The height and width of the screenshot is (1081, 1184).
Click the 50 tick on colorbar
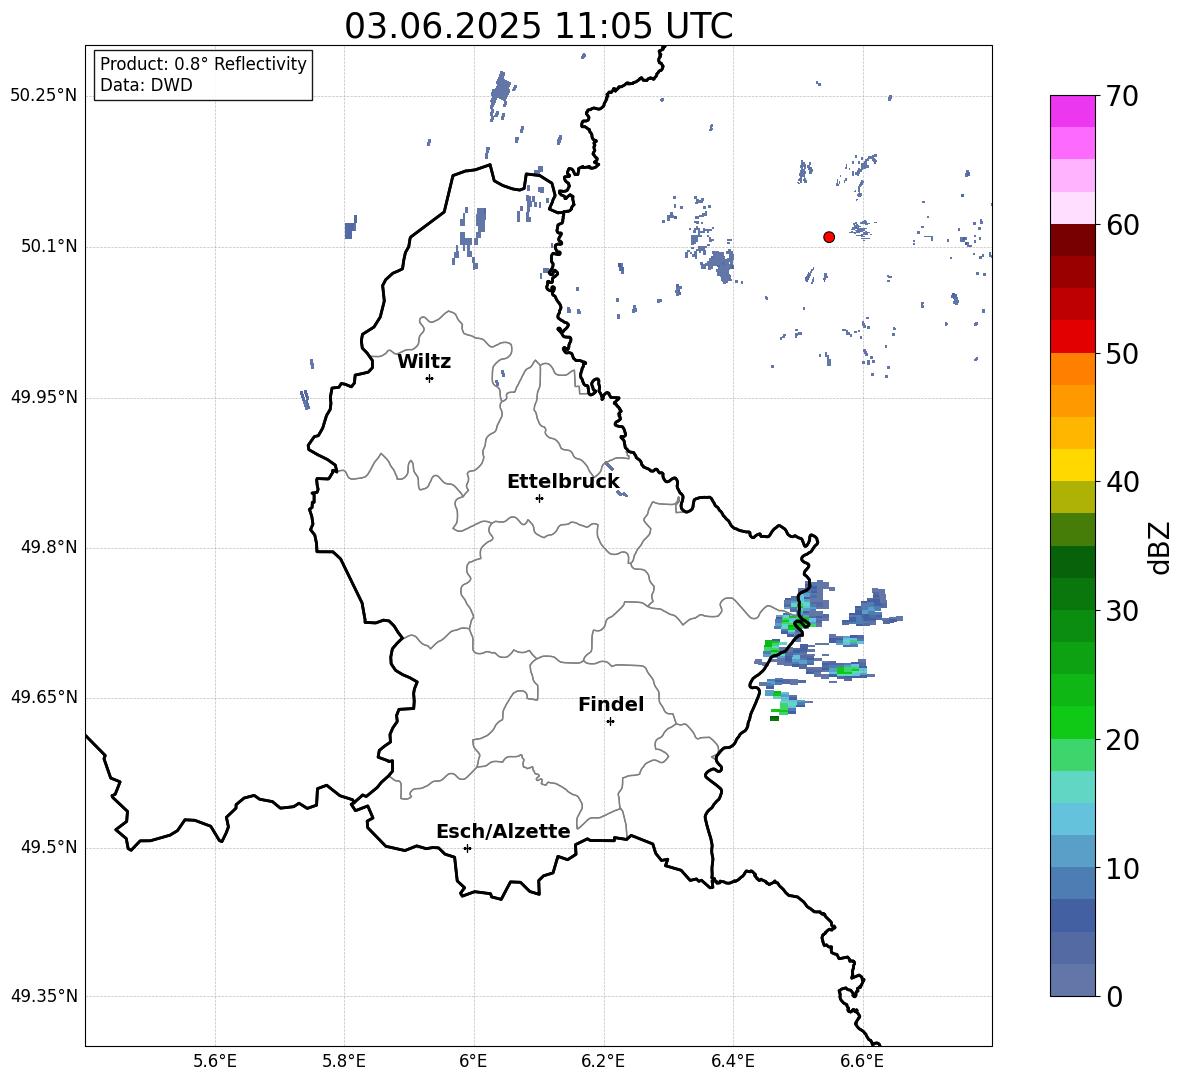[x=1121, y=353]
